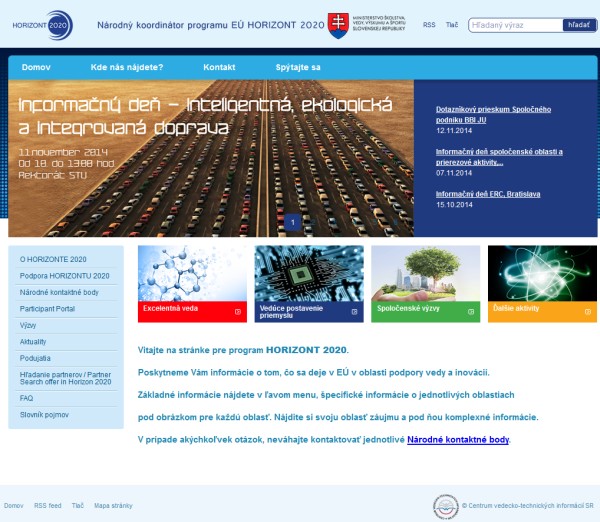Click the CVTI SR footer logo

[445, 507]
